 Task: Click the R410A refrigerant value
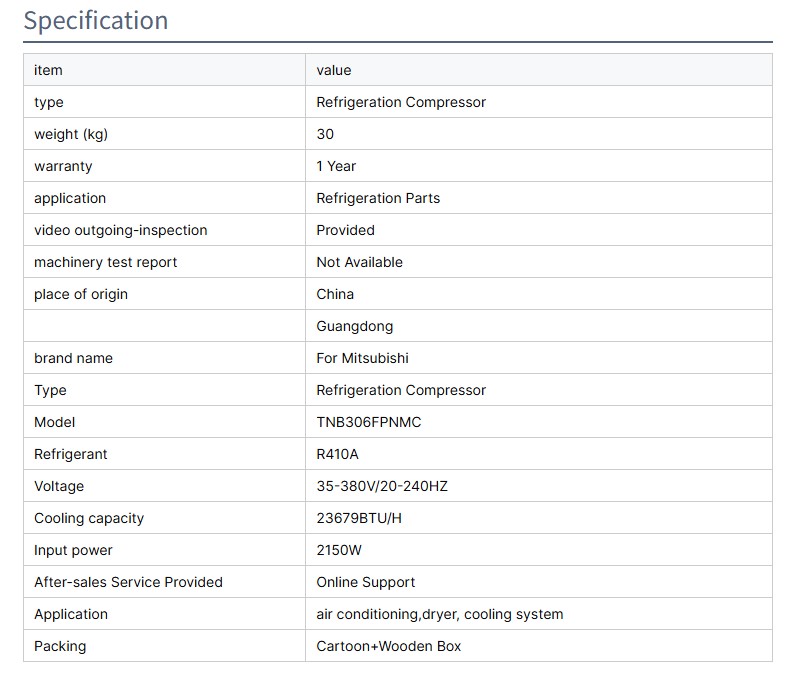[337, 454]
